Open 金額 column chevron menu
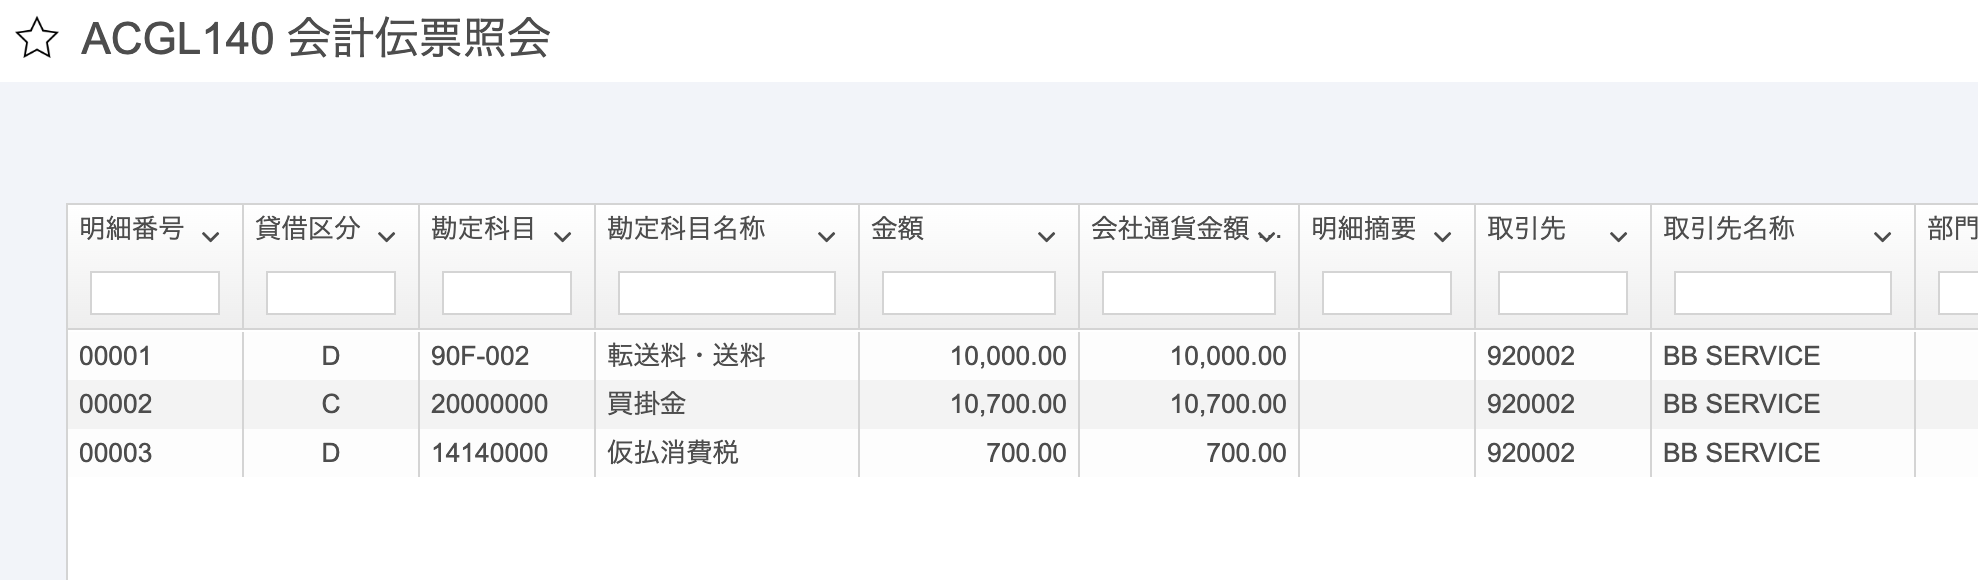 coord(1046,237)
